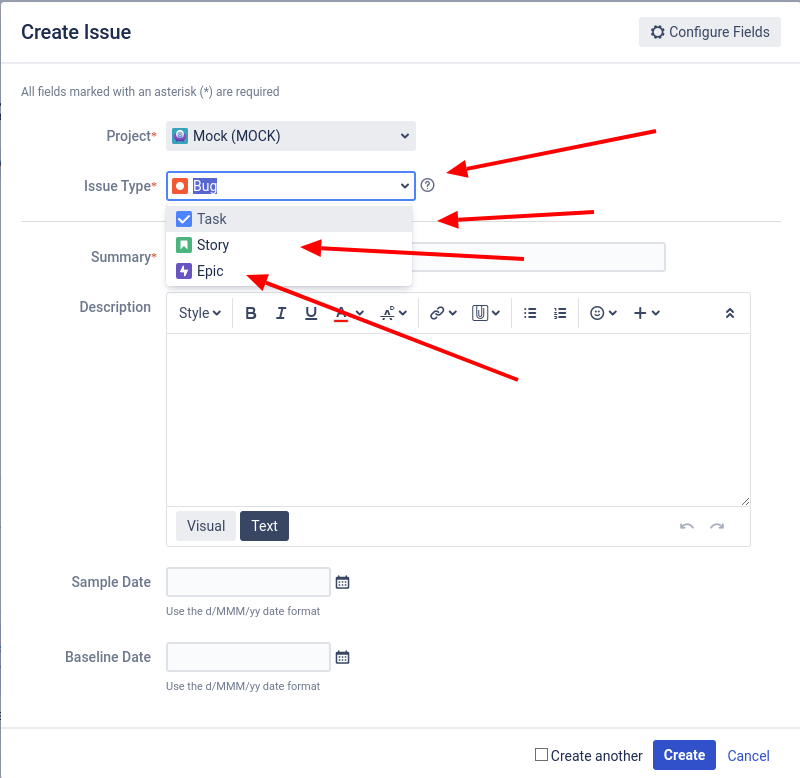Expand the text color options arrow

point(360,313)
